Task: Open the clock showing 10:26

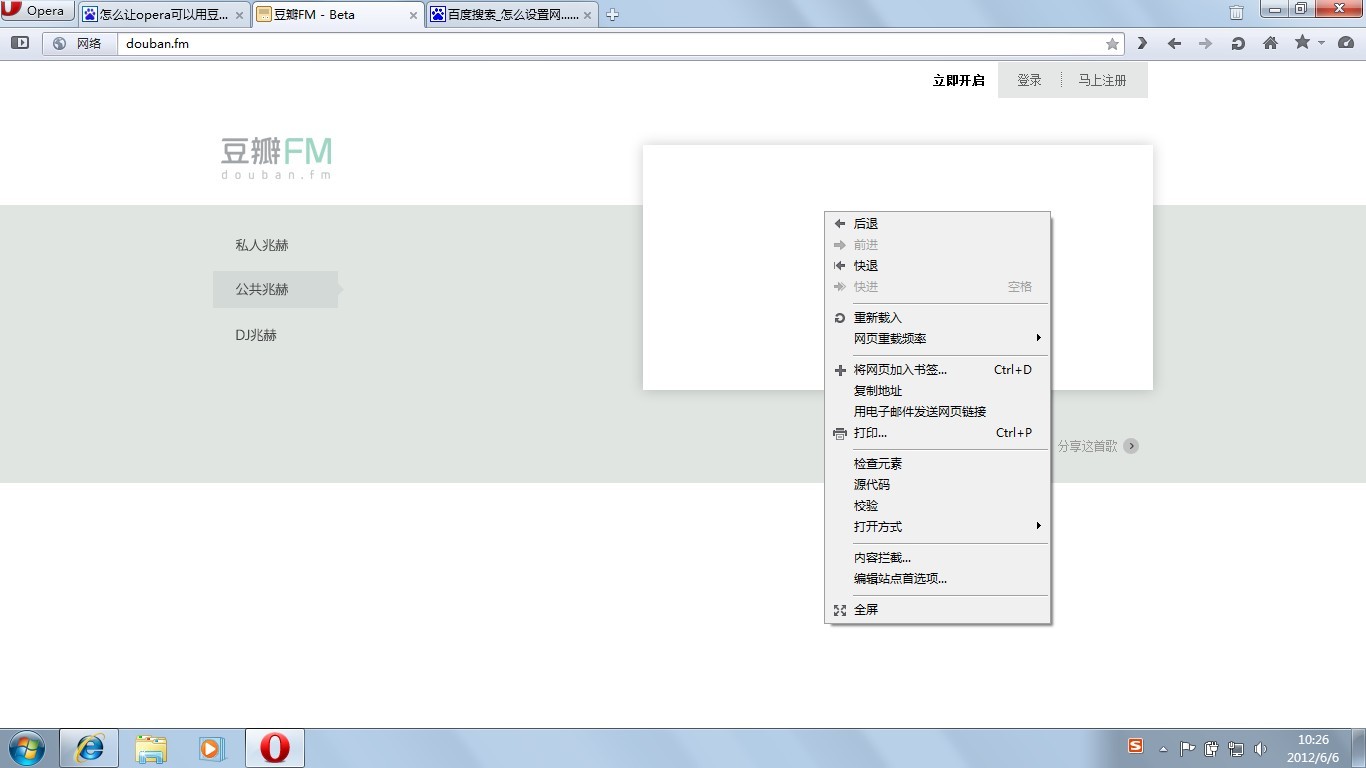Action: (1313, 749)
